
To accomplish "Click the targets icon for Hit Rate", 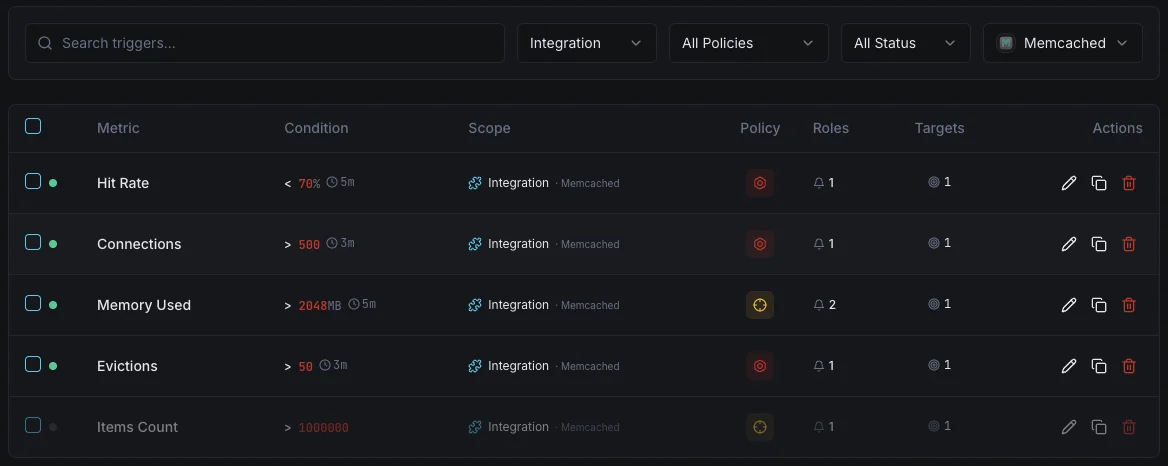I will [933, 182].
